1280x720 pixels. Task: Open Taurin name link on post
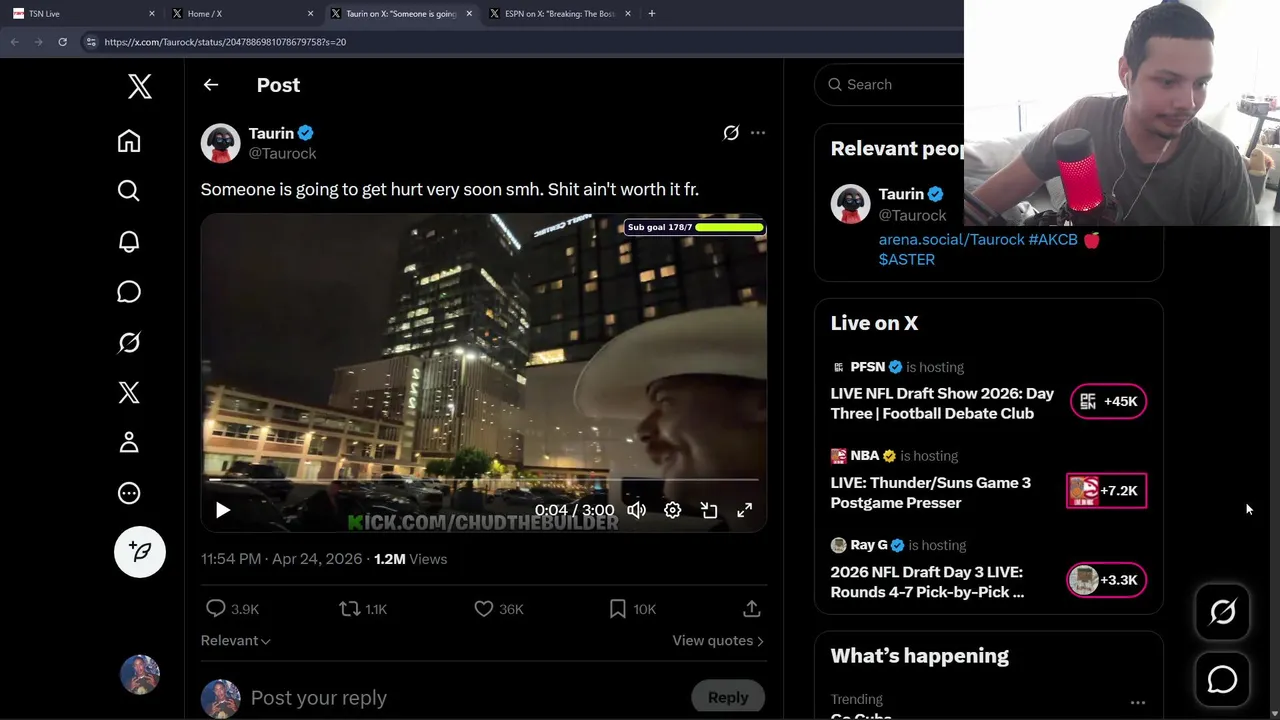coord(271,133)
